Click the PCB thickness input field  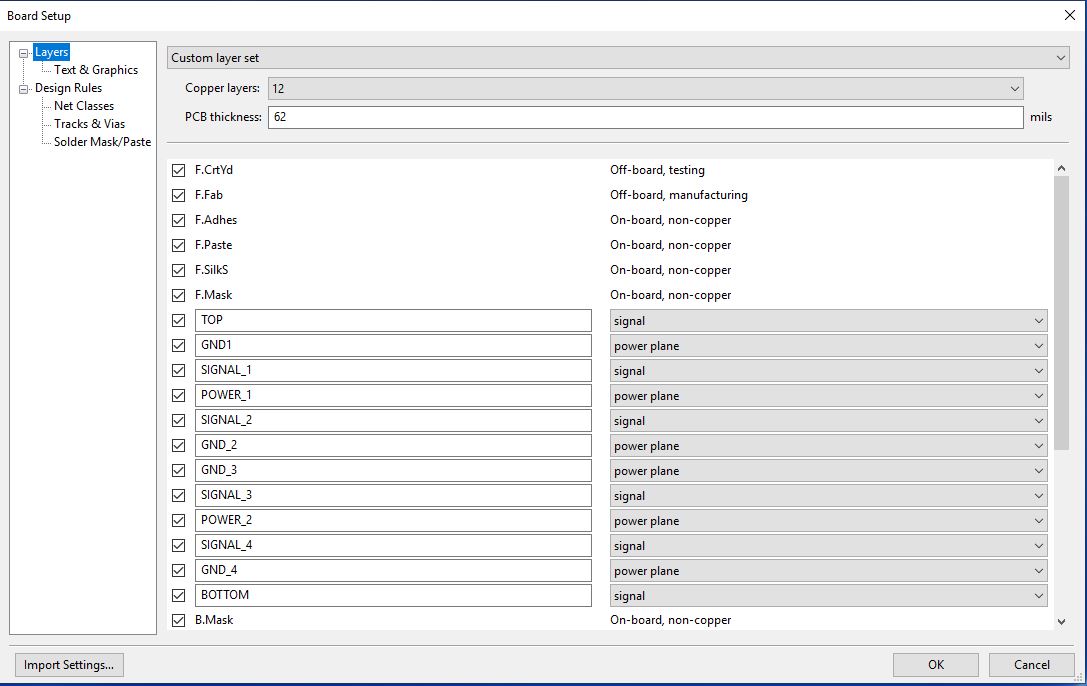(x=644, y=117)
